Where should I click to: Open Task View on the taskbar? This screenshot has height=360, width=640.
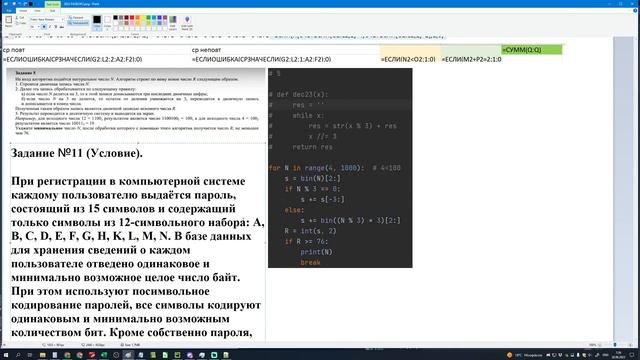point(29,355)
